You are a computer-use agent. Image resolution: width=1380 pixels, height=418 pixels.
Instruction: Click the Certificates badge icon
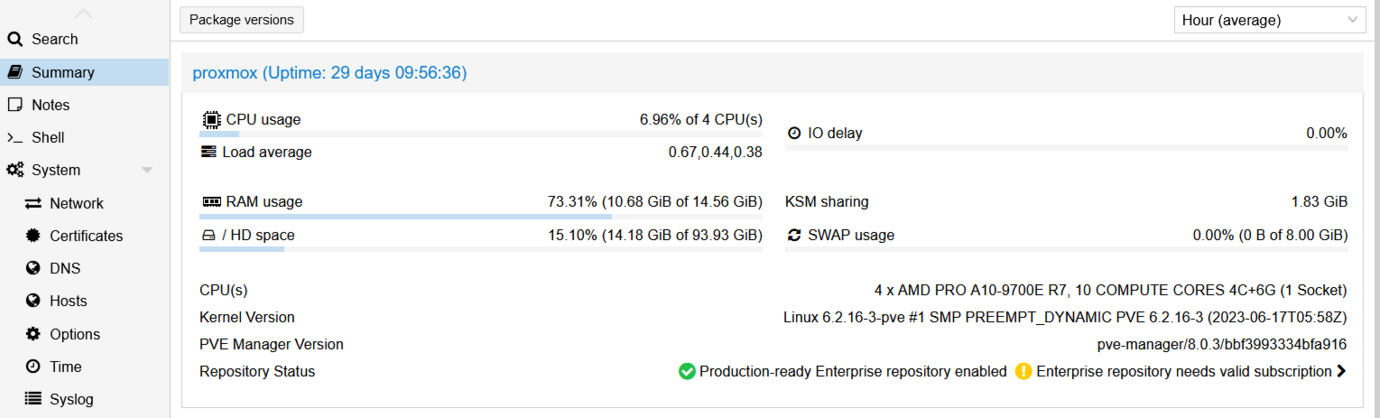pos(33,236)
